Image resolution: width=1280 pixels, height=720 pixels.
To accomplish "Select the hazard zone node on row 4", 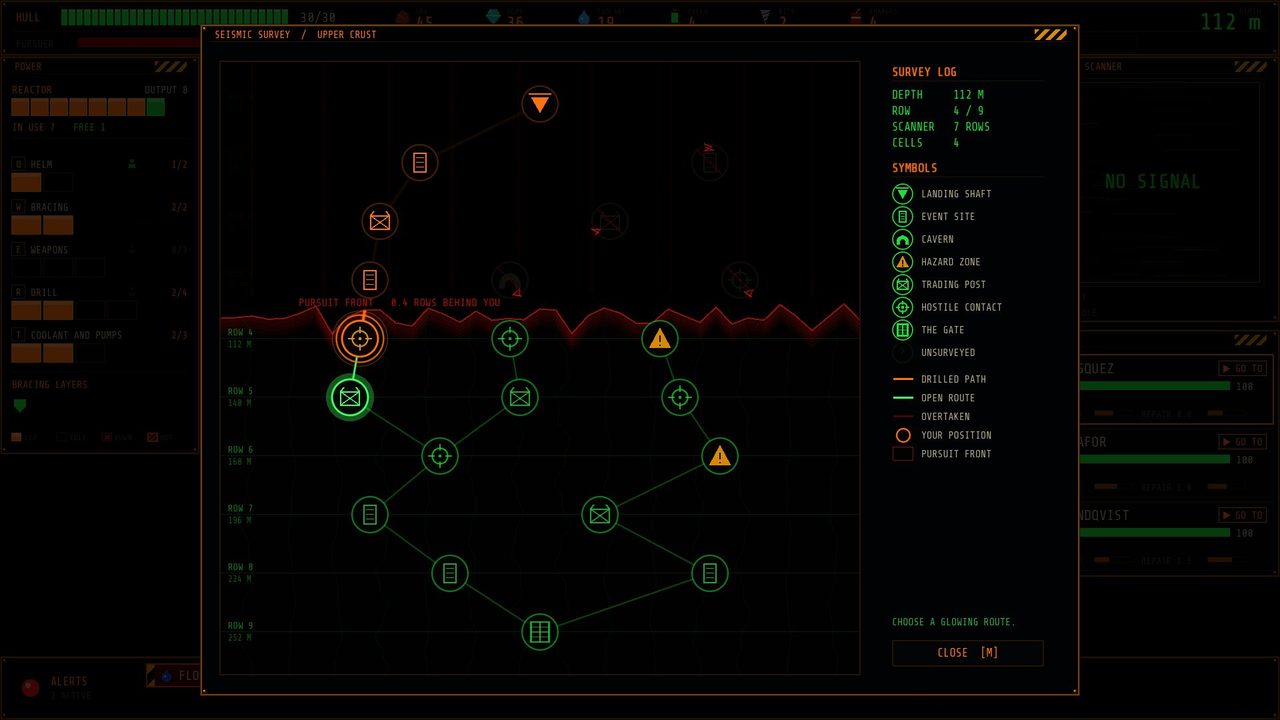I will click(x=660, y=339).
